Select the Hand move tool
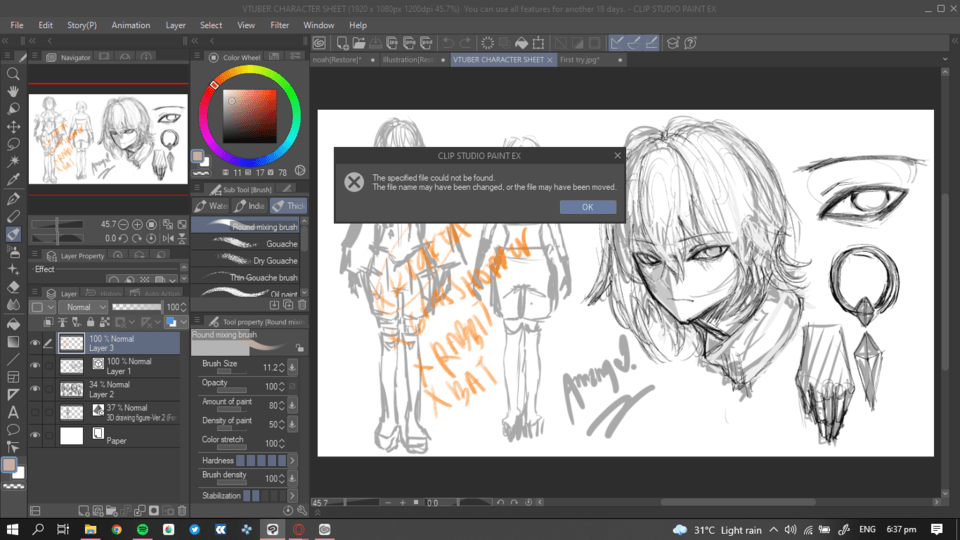This screenshot has width=960, height=540. pyautogui.click(x=14, y=91)
